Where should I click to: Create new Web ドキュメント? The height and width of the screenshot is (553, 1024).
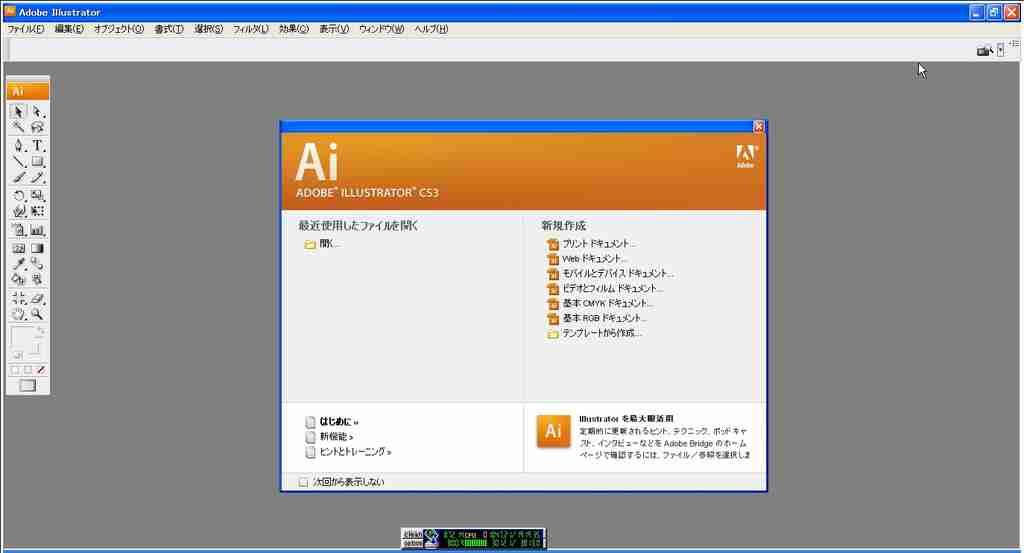[x=586, y=259]
